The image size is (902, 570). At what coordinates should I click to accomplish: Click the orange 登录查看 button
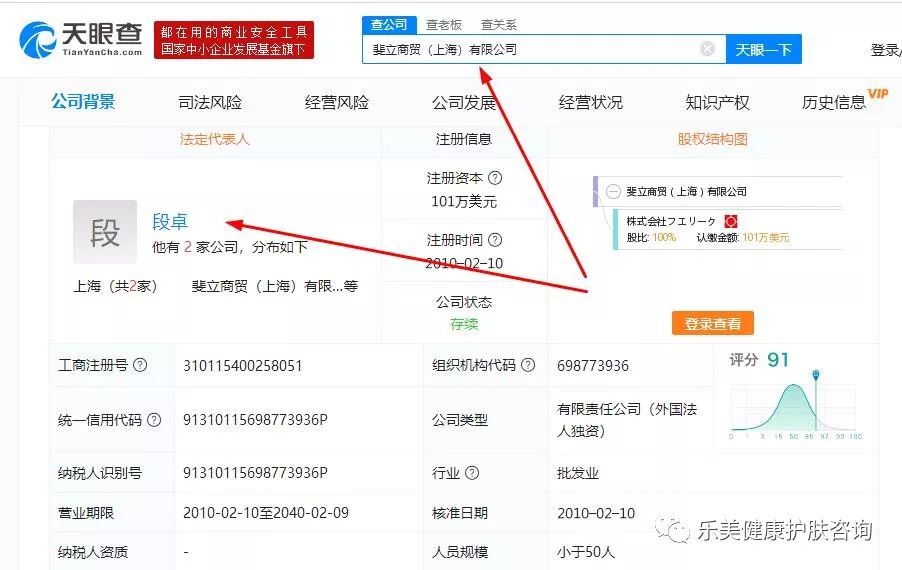(x=712, y=323)
